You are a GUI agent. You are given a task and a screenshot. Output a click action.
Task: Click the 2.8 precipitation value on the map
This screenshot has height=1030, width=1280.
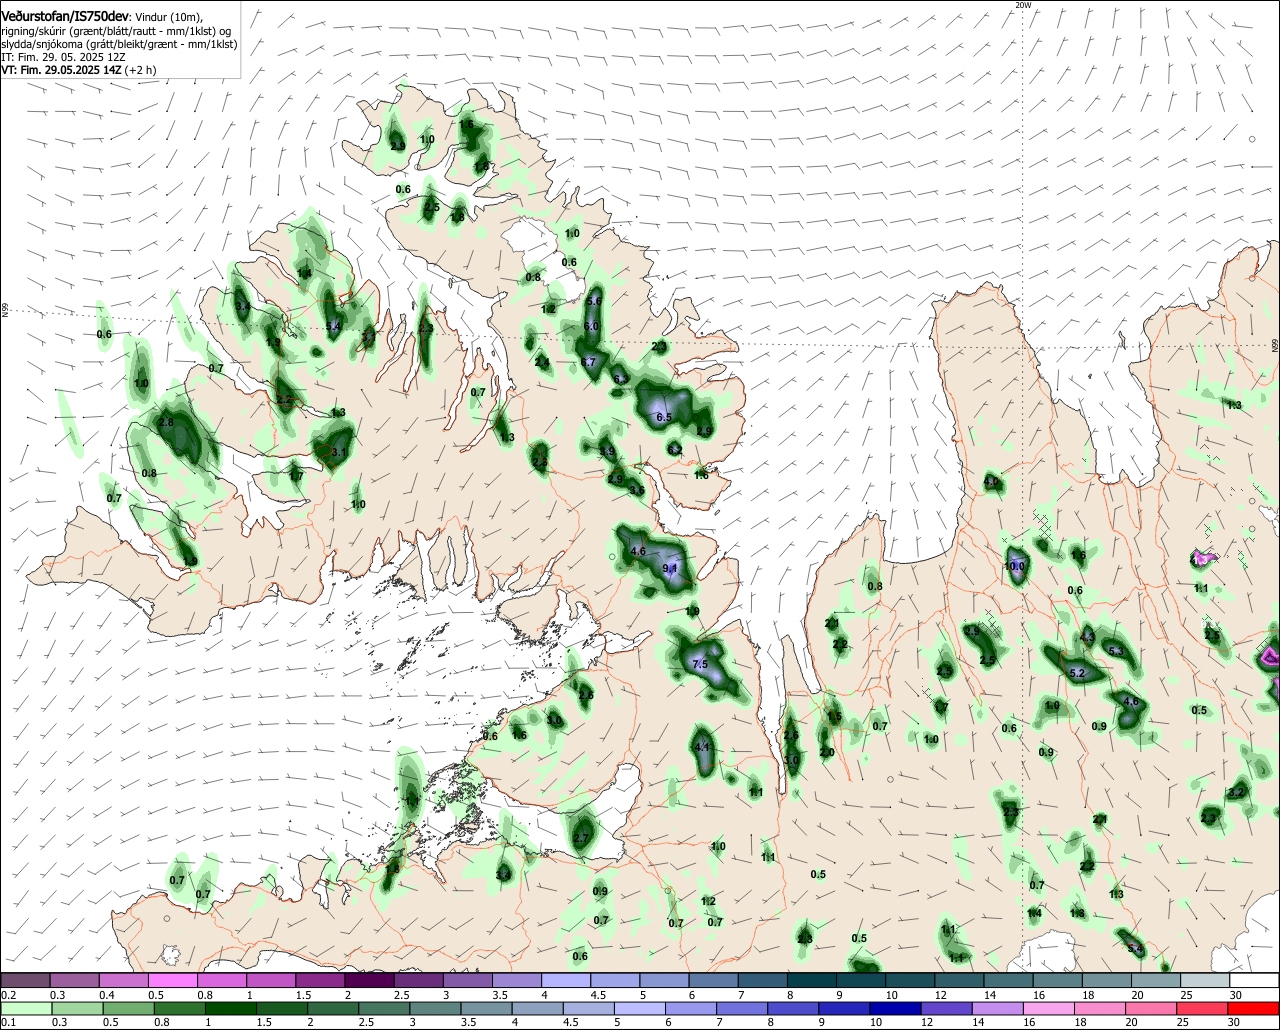pos(166,423)
